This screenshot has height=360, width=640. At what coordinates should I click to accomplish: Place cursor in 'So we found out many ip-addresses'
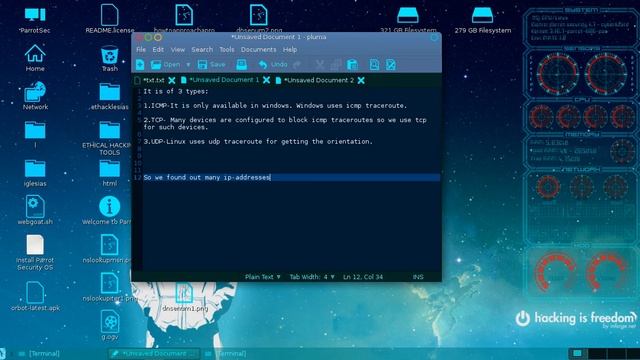(207, 178)
